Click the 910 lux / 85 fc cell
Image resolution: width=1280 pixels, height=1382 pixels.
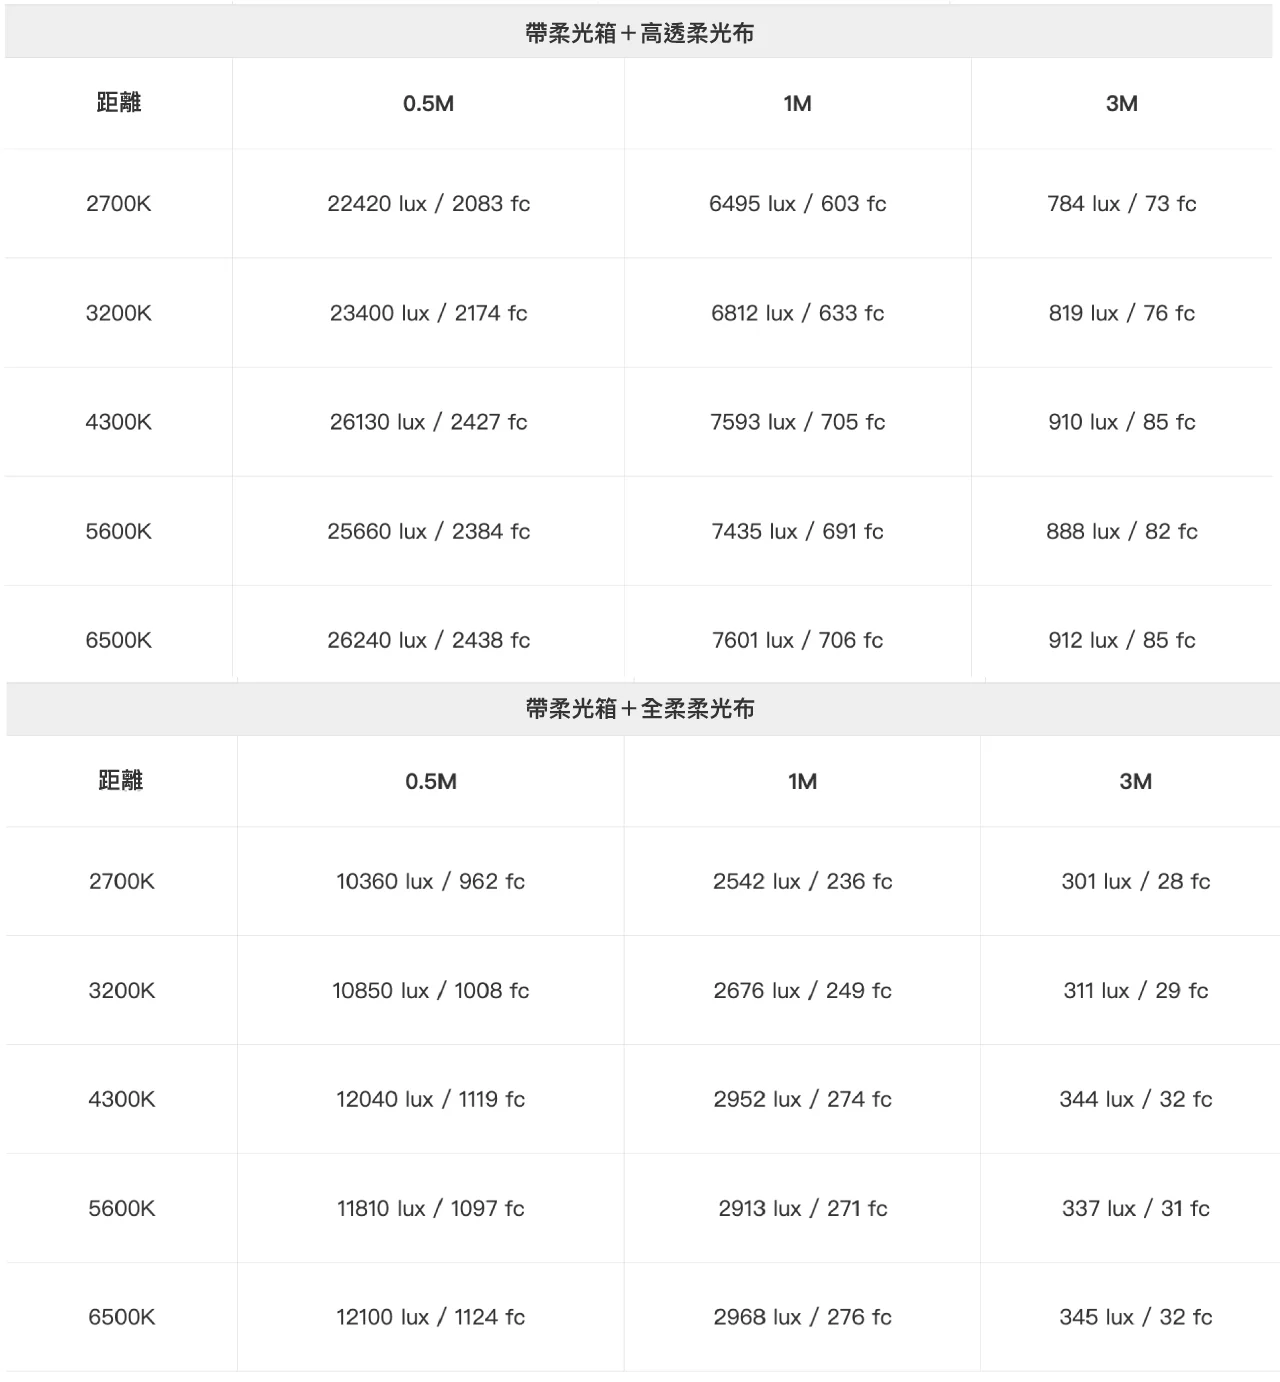1121,422
